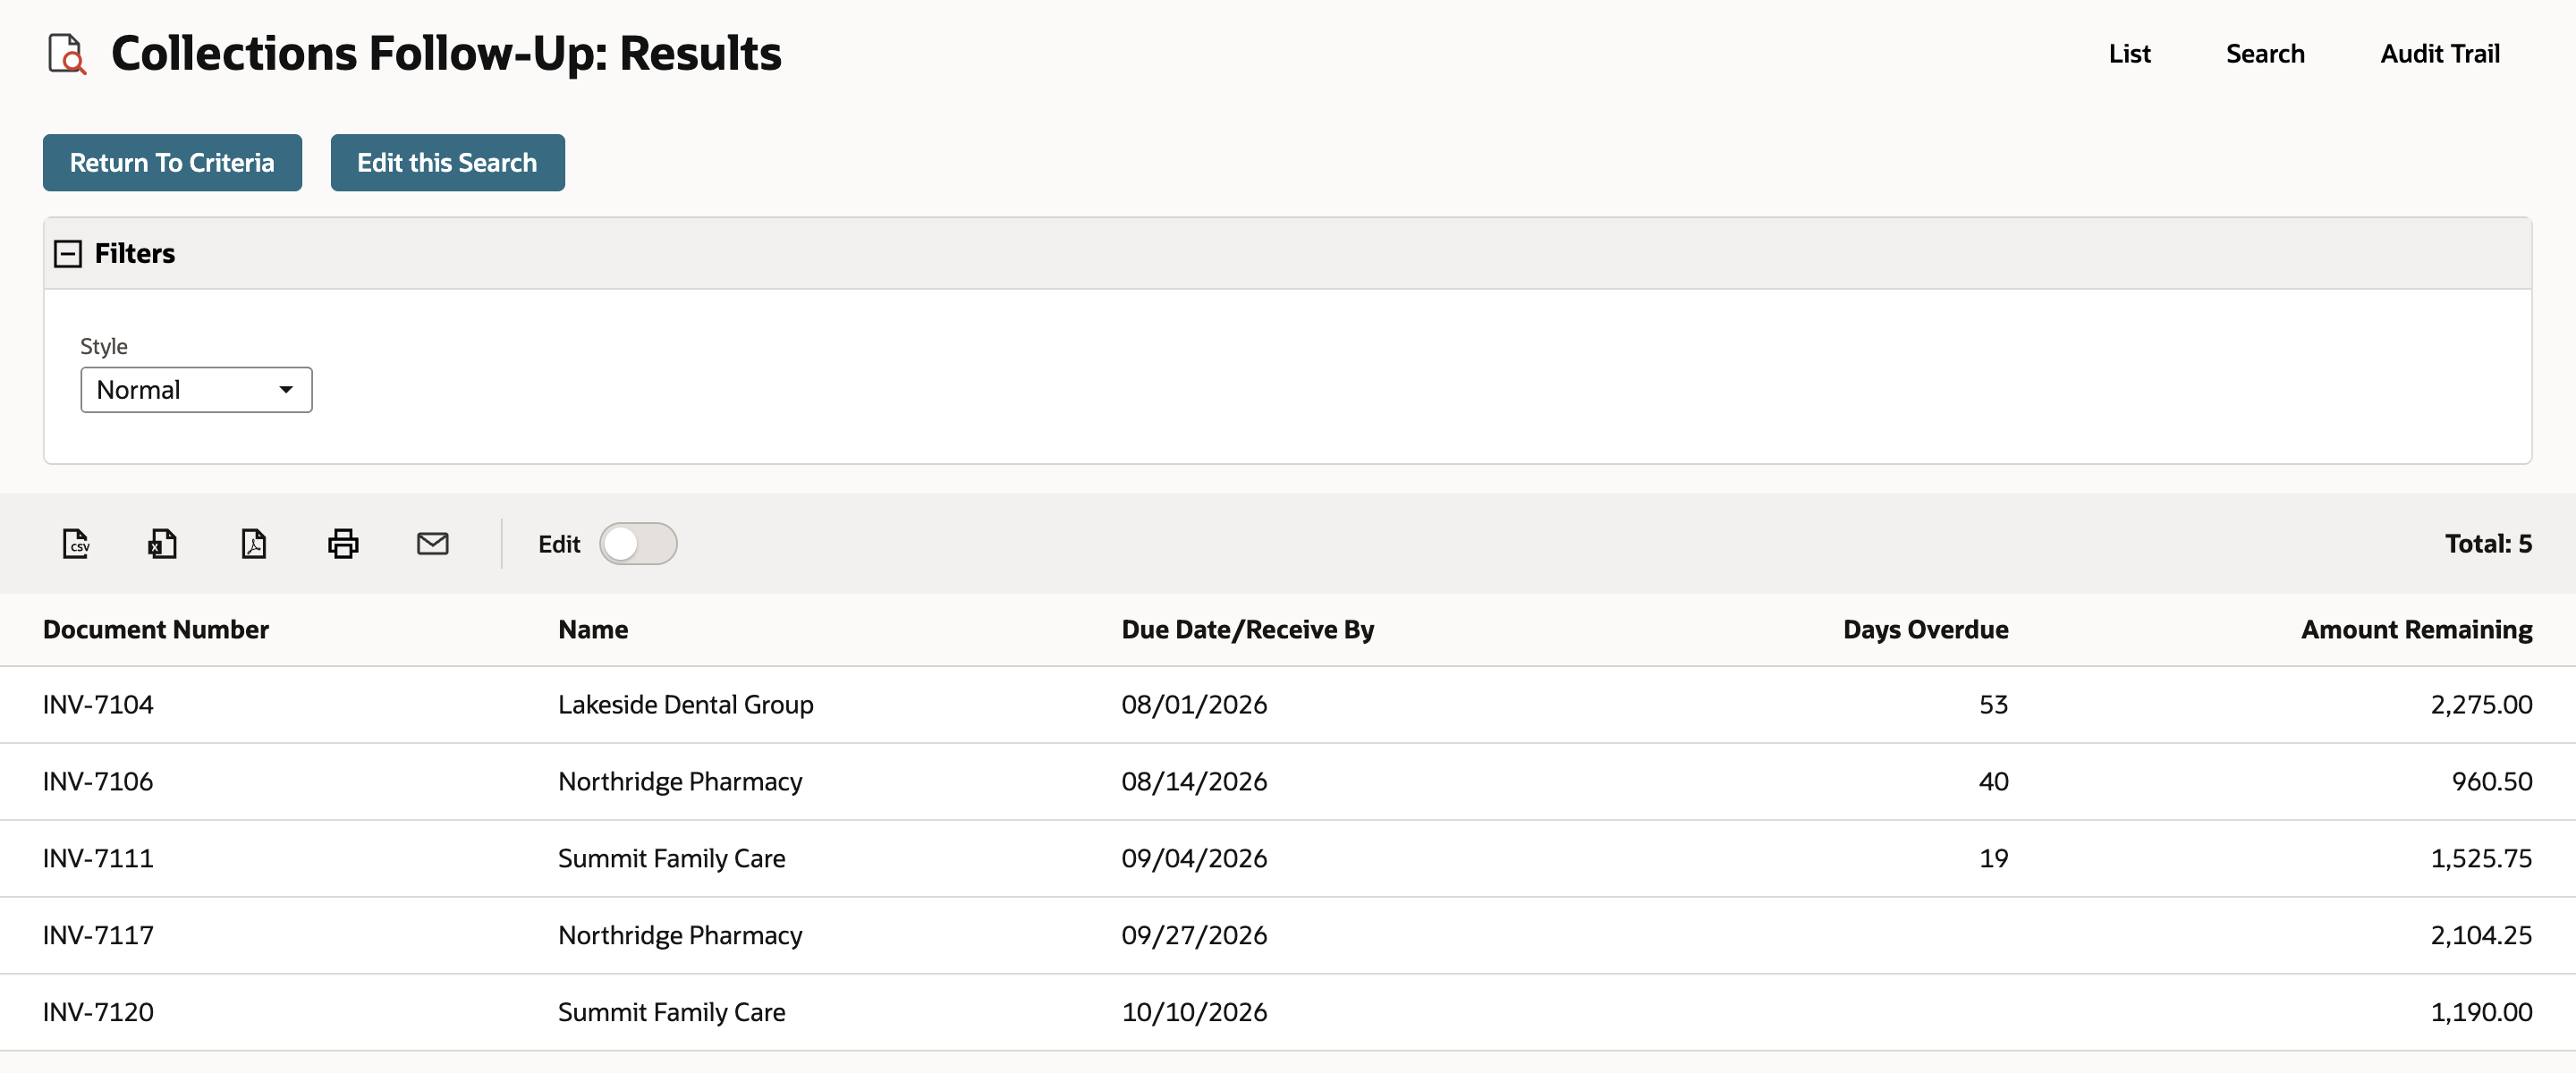Select document INV-7104
Image resolution: width=2576 pixels, height=1073 pixels.
(98, 704)
